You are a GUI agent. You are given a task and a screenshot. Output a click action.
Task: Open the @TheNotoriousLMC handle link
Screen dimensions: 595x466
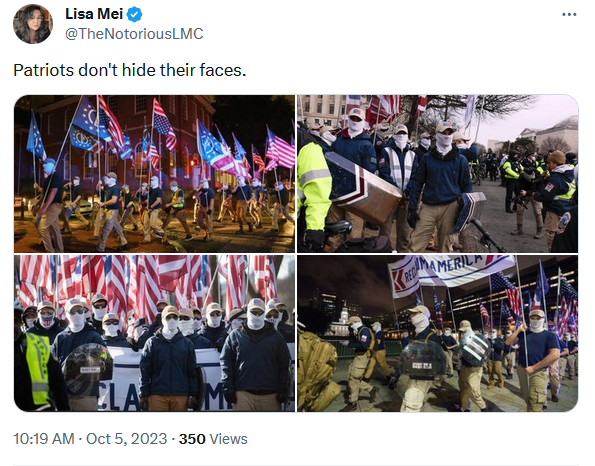(134, 34)
